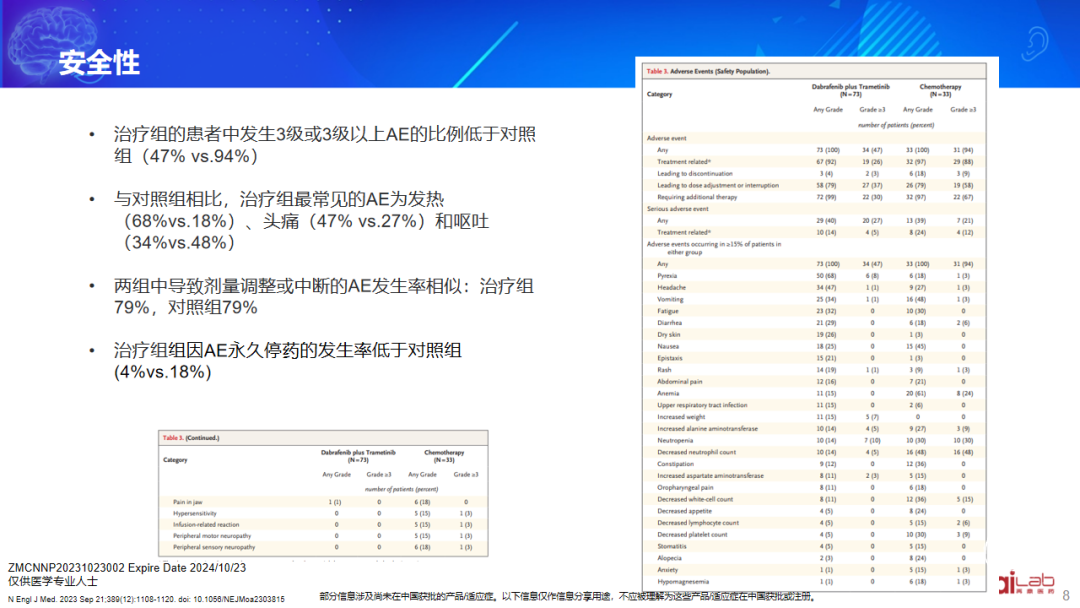The height and width of the screenshot is (608, 1080).
Task: Click 'Pain in jaw' row in continued table
Action: click(x=323, y=502)
